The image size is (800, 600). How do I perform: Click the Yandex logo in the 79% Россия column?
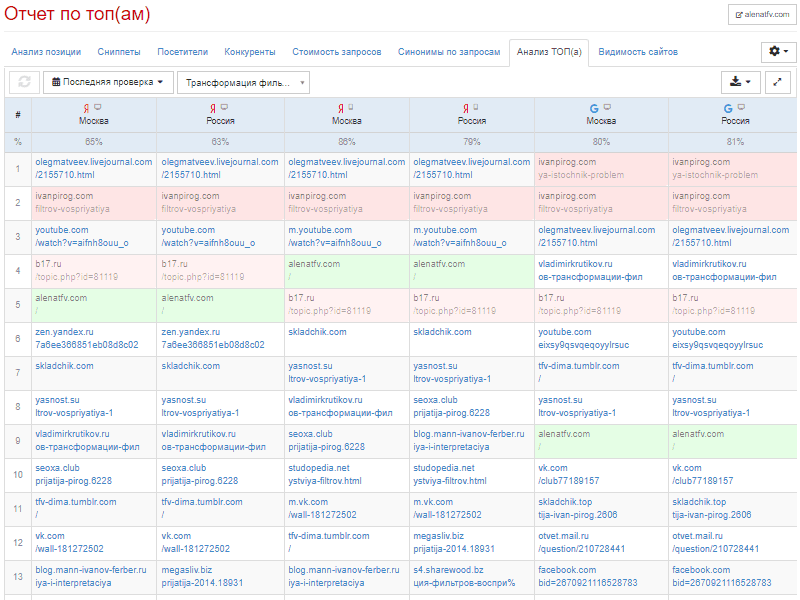[466, 108]
